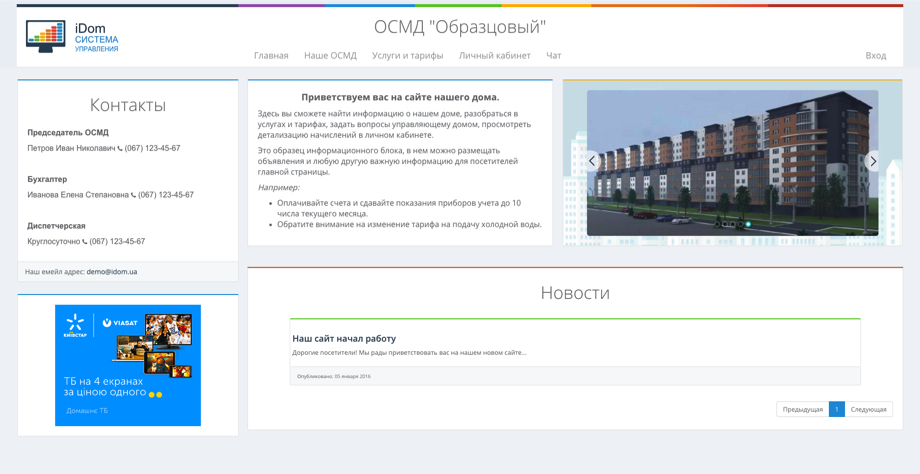Click the apartment building slide image
This screenshot has height=474, width=920.
point(732,162)
